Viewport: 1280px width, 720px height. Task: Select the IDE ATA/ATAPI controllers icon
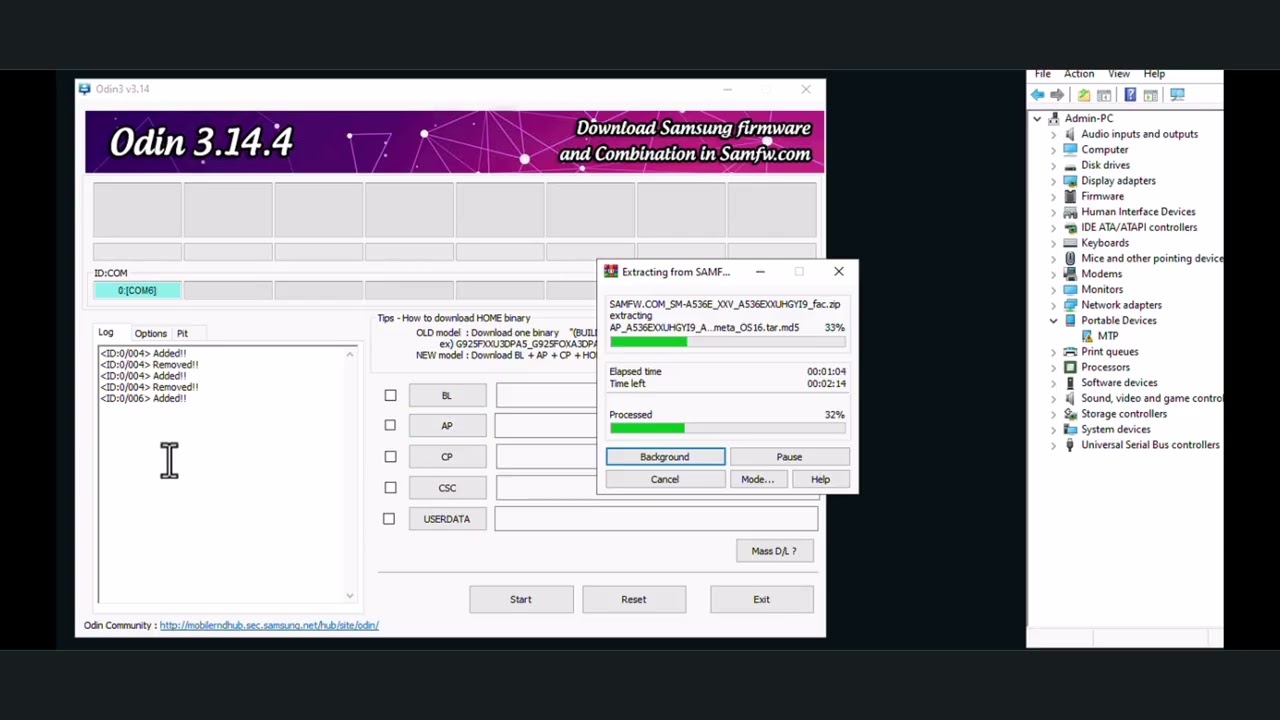click(x=1070, y=227)
